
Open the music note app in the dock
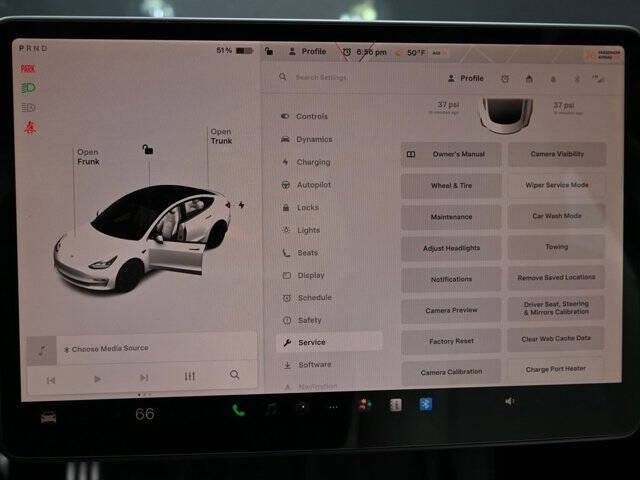pos(271,409)
